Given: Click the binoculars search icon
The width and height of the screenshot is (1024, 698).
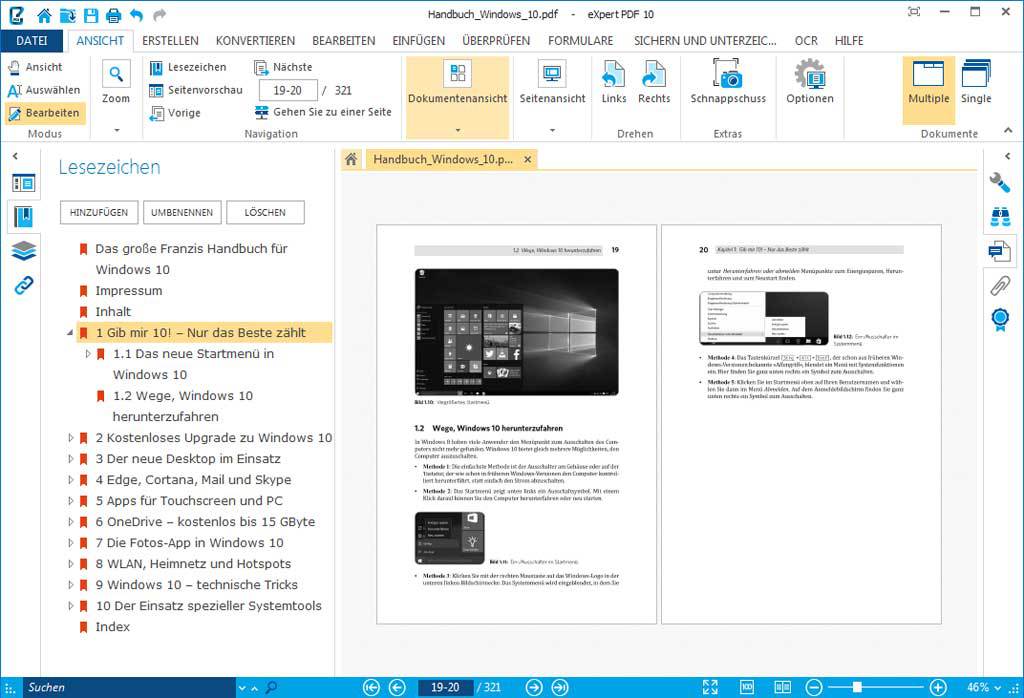Looking at the screenshot, I should 999,216.
